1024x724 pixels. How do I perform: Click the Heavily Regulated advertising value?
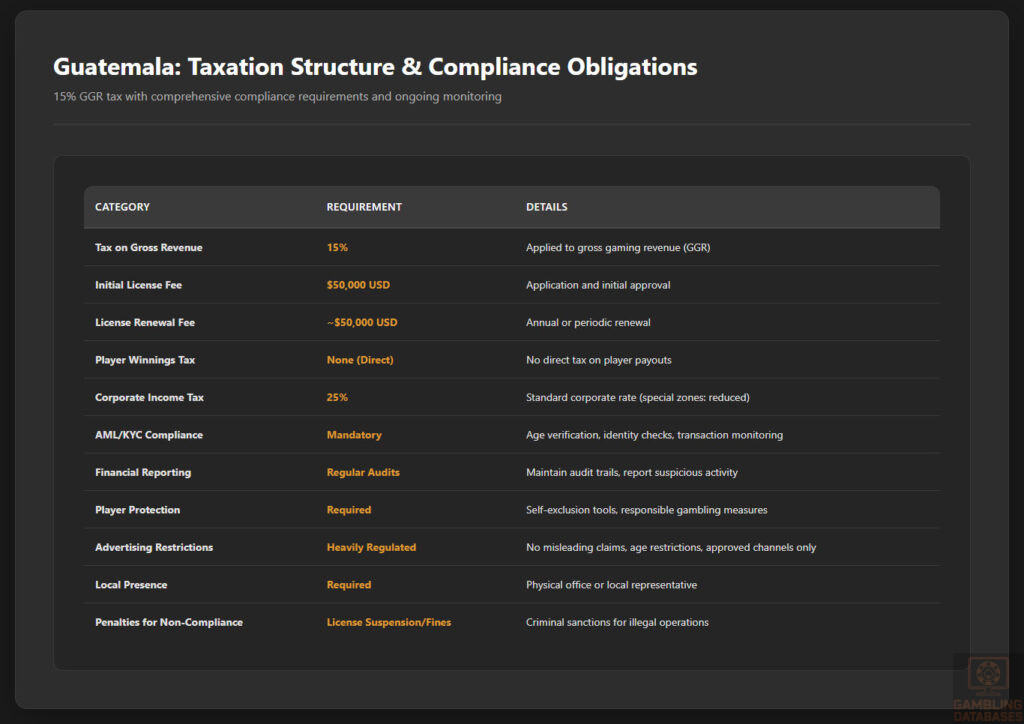click(x=370, y=547)
